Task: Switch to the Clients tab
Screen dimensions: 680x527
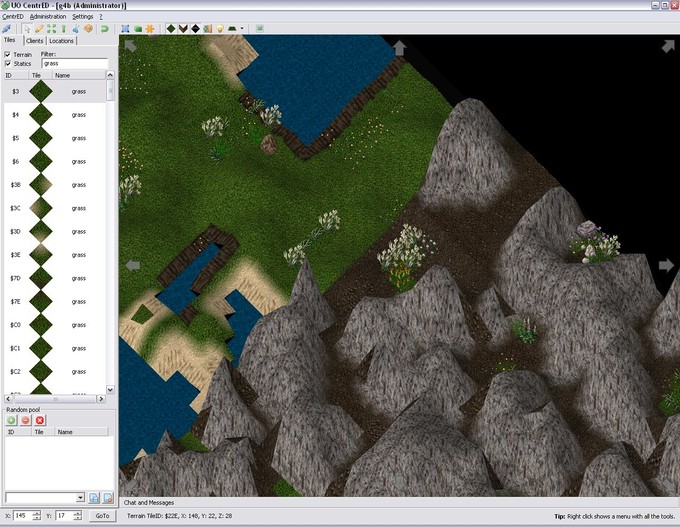Action: (32, 41)
